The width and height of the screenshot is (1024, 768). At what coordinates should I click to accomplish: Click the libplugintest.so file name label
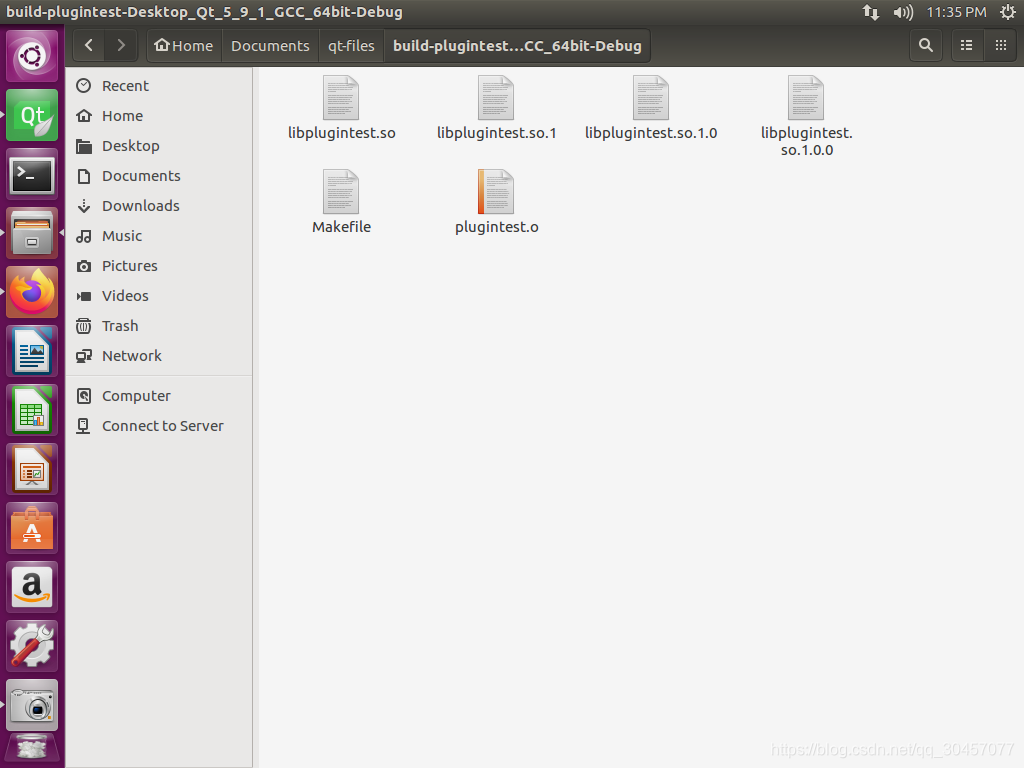[x=342, y=133]
